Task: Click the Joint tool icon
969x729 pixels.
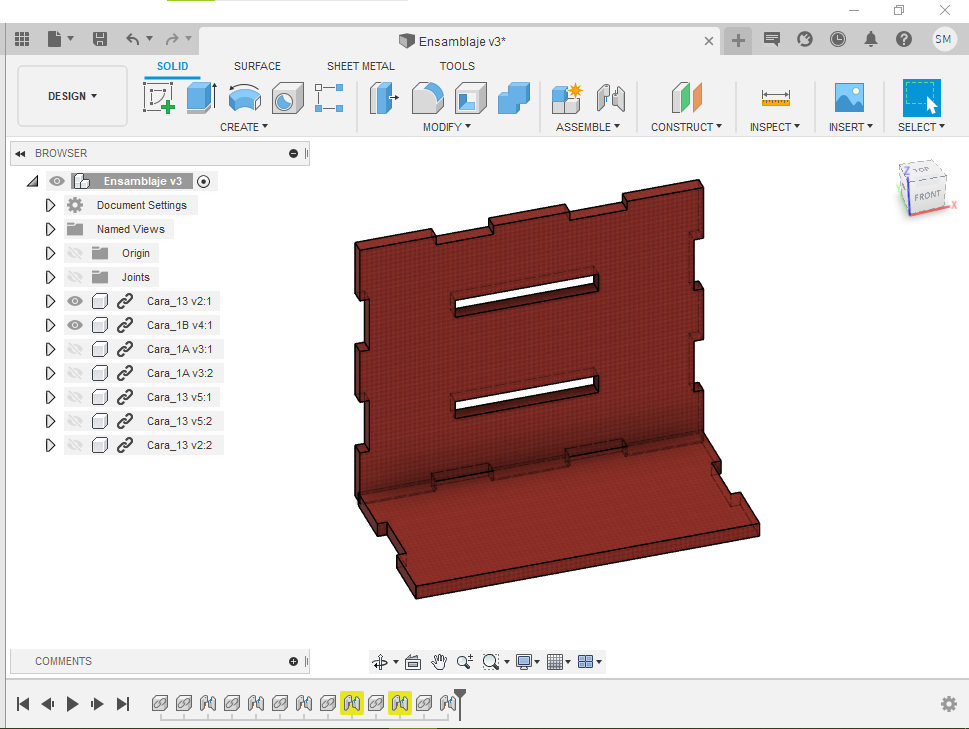Action: [x=611, y=98]
